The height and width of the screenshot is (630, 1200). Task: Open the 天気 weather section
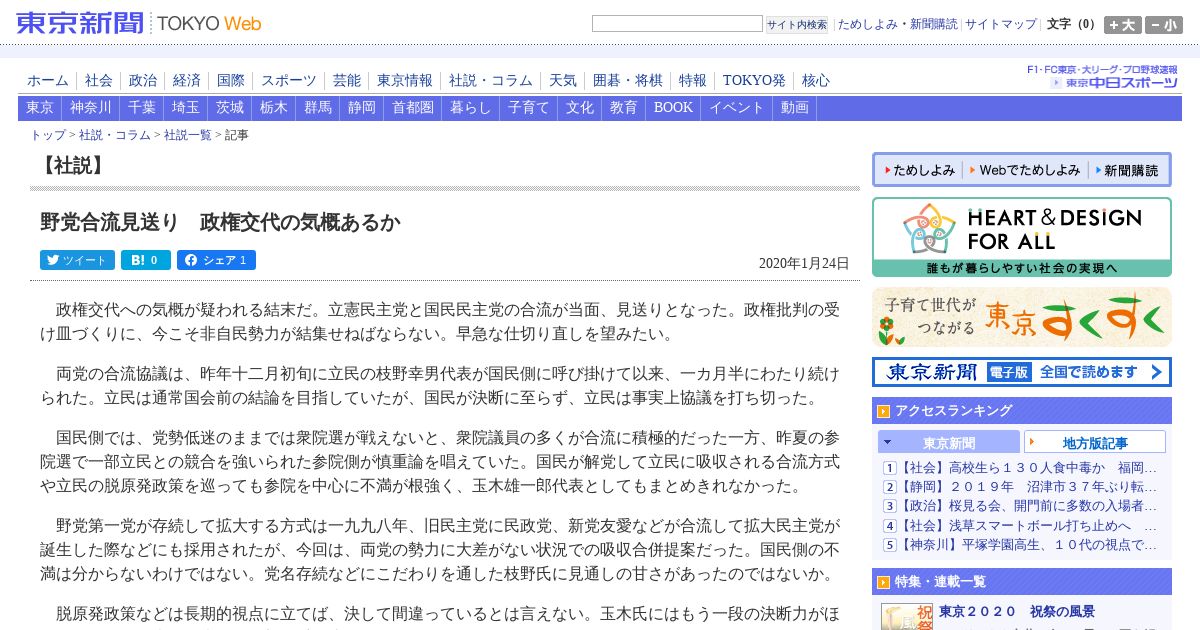563,80
